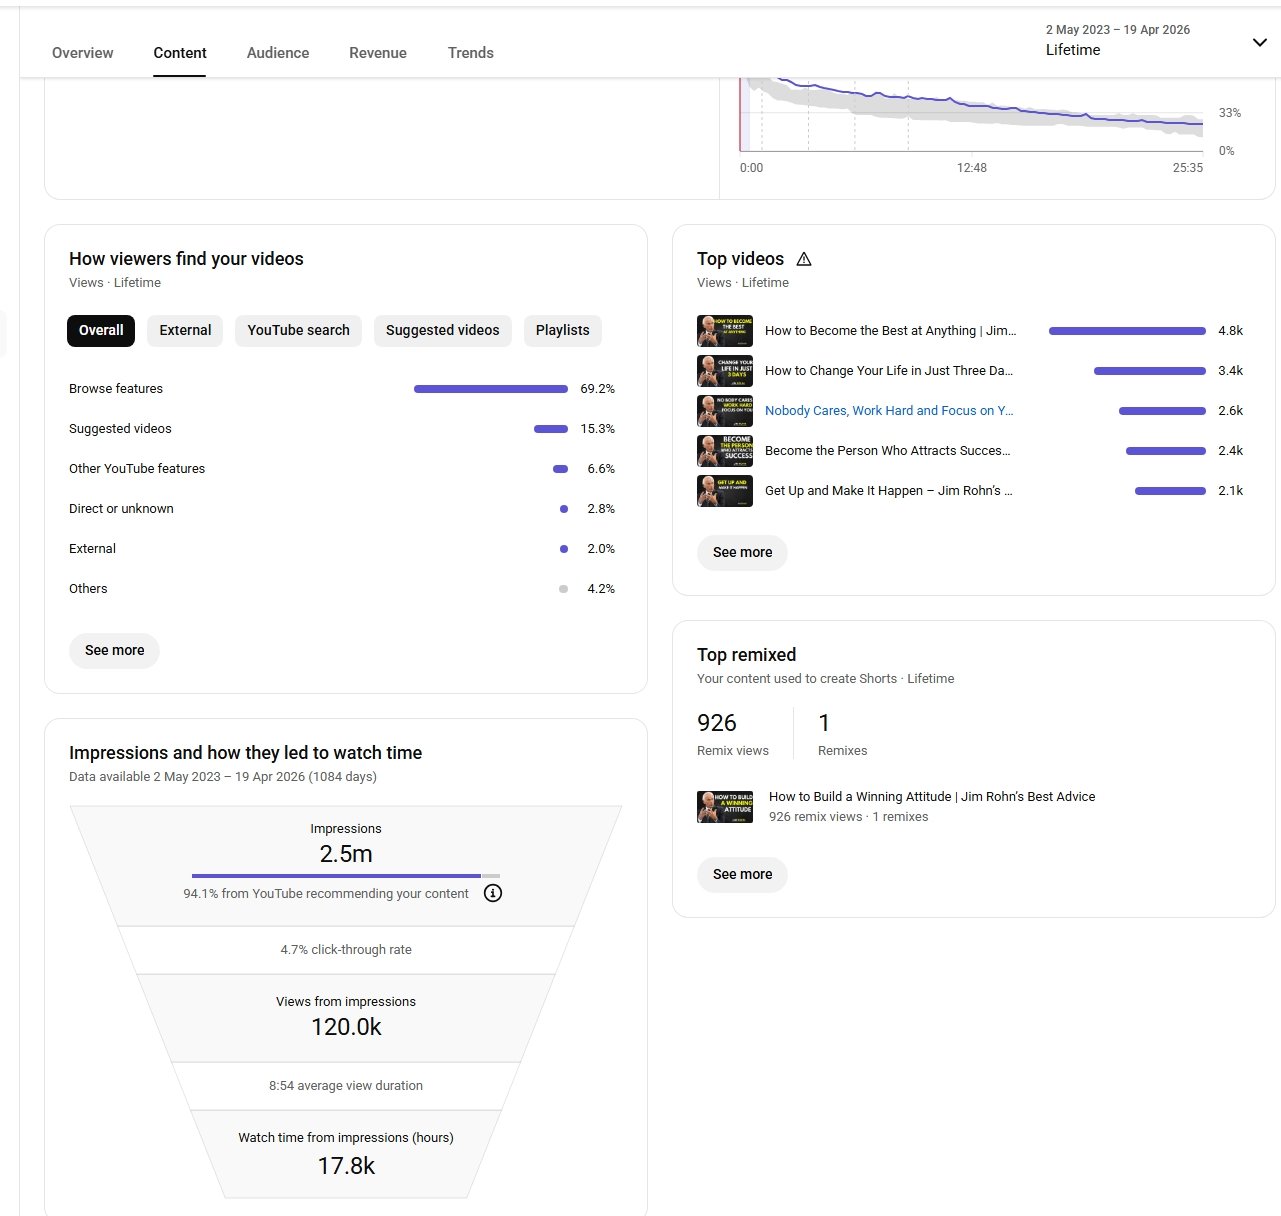This screenshot has width=1281, height=1216.
Task: Open 'Nobody Cares, Work Hard' video link
Action: click(x=888, y=411)
